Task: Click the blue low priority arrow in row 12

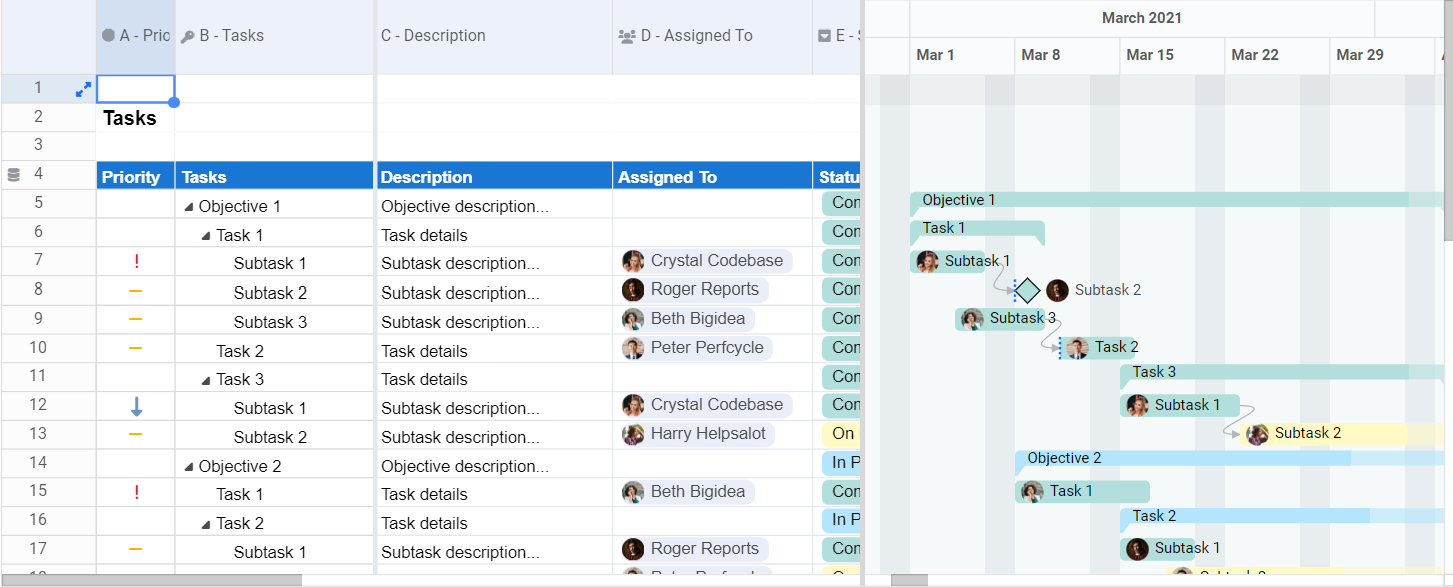Action: 137,407
